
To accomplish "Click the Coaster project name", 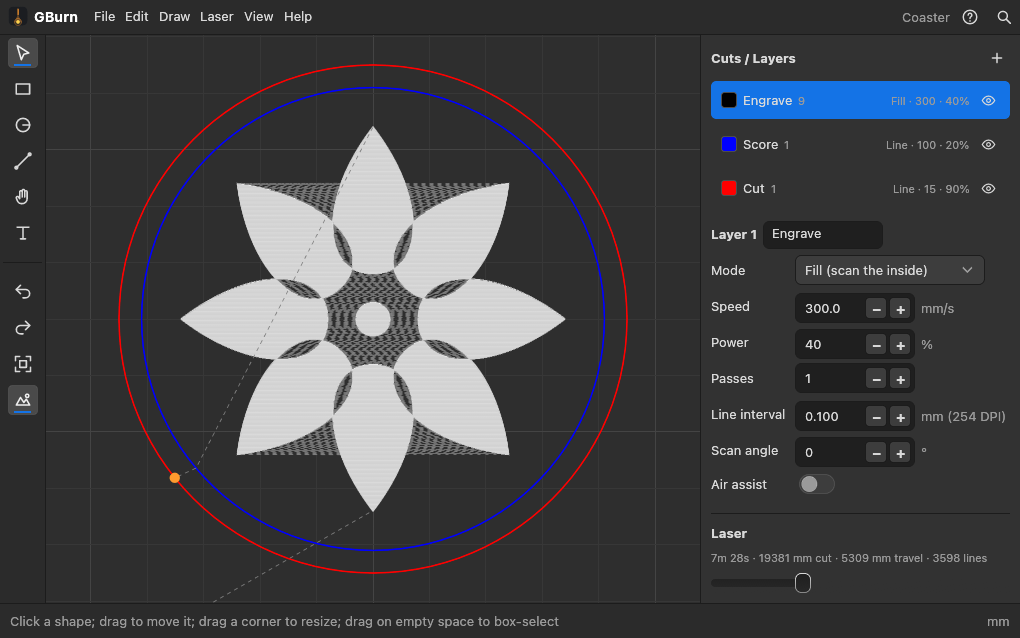I will 925,18.
